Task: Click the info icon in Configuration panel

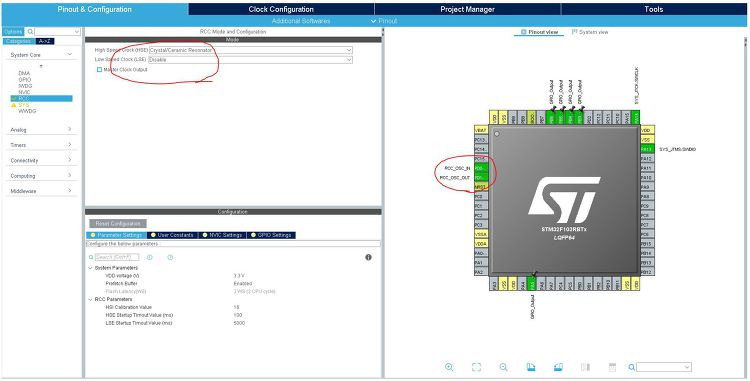Action: (x=368, y=257)
